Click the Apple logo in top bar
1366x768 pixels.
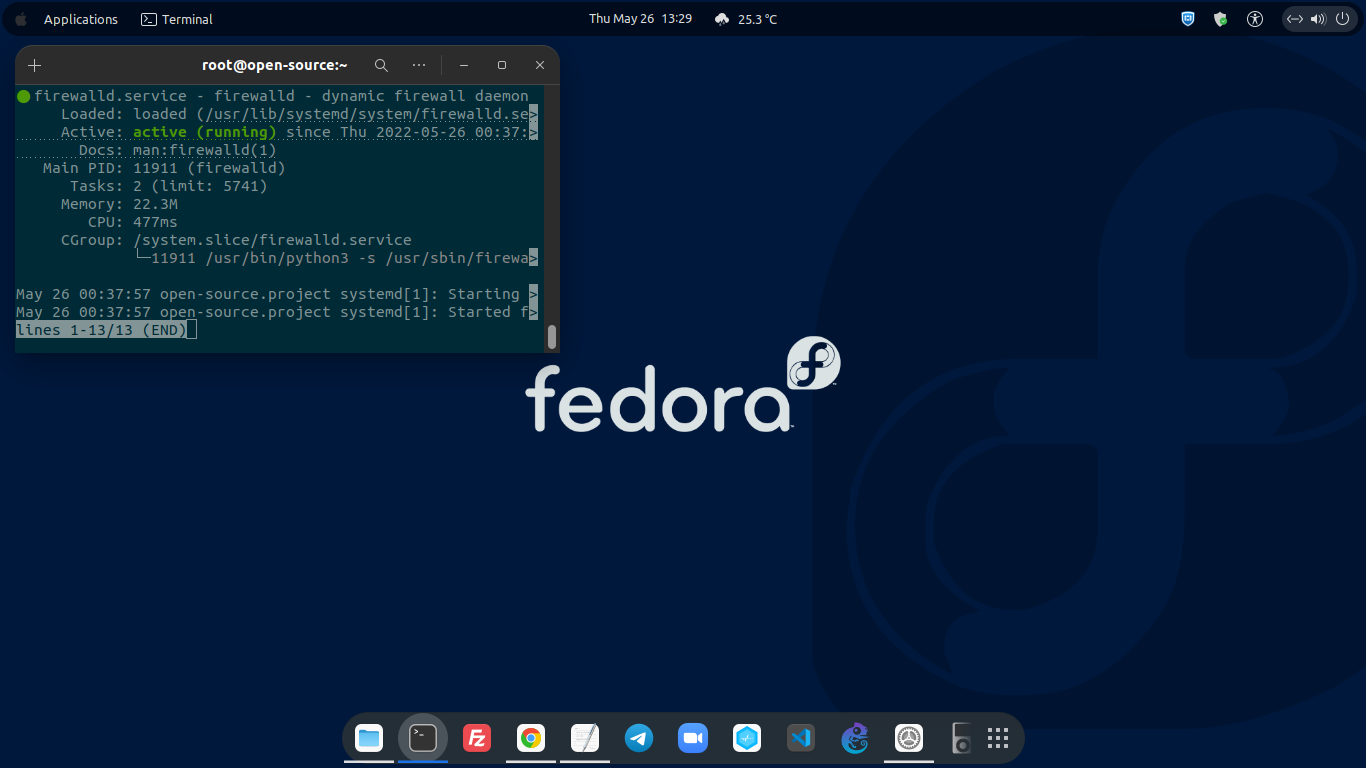21,19
